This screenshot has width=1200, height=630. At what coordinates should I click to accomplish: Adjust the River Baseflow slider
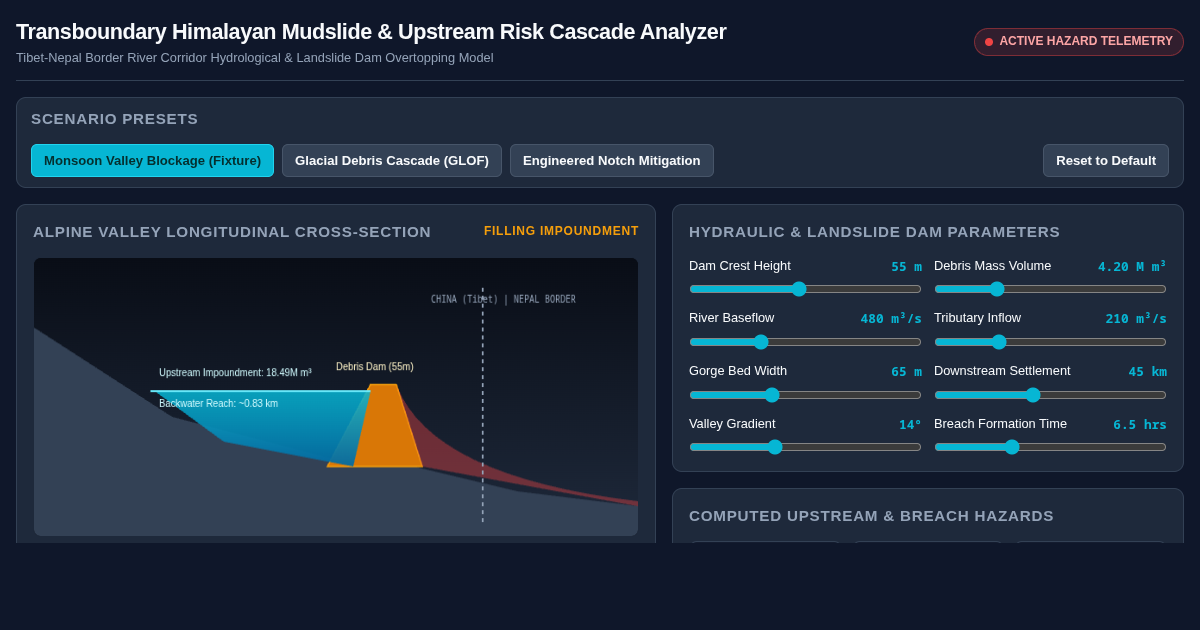pyautogui.click(x=805, y=342)
